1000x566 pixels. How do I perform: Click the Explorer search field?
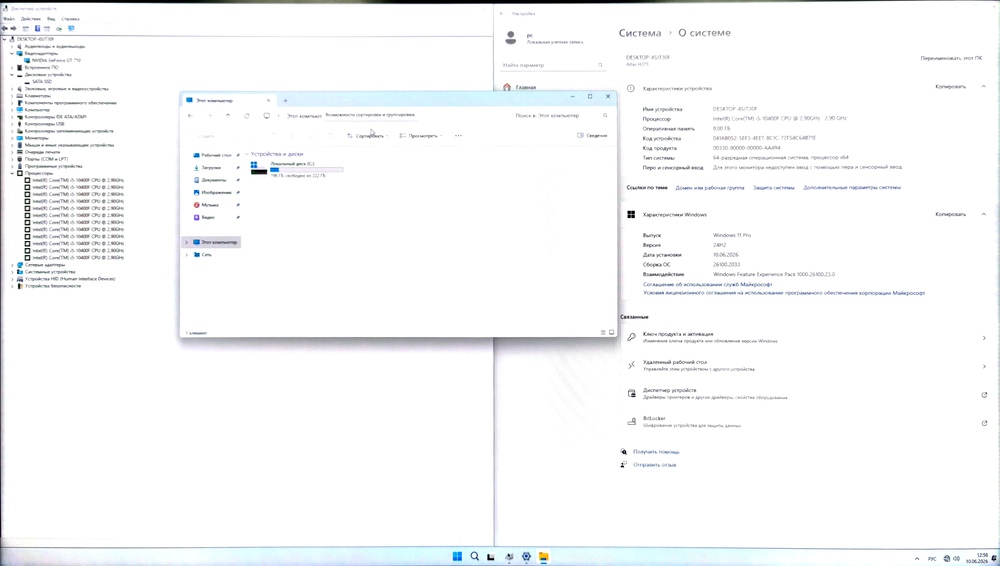click(561, 115)
